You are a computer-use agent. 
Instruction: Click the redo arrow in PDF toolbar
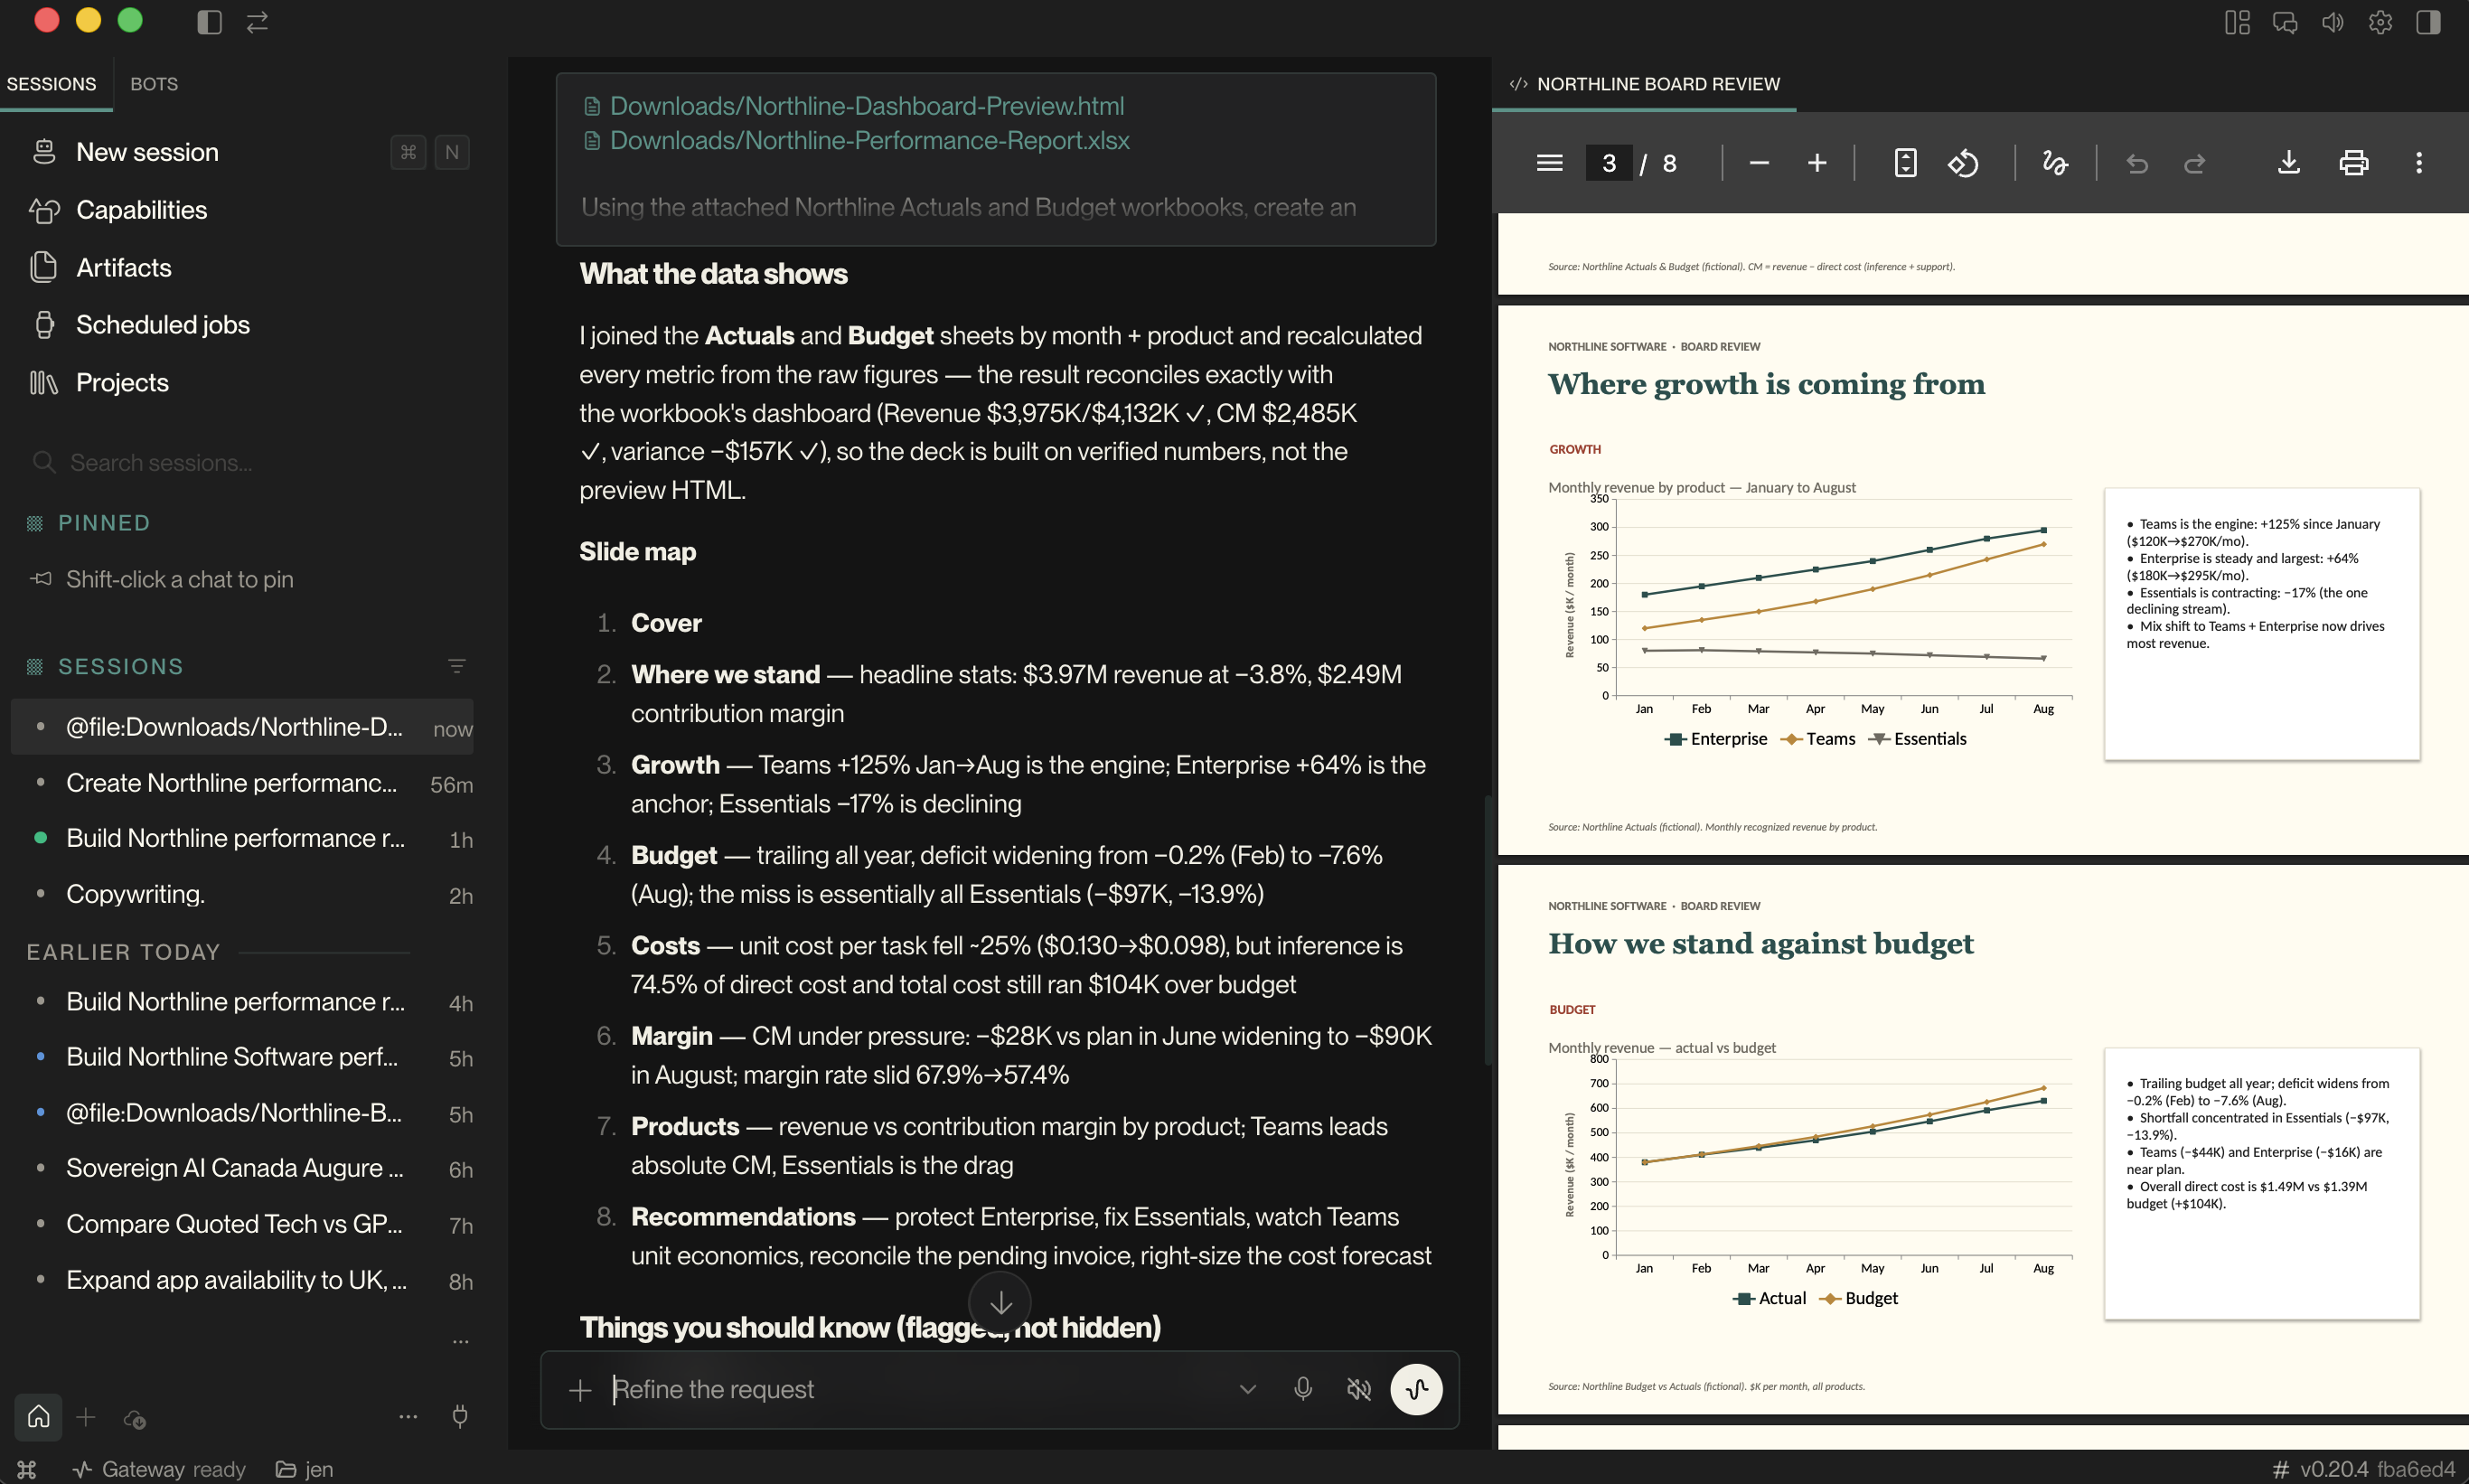(x=2194, y=163)
